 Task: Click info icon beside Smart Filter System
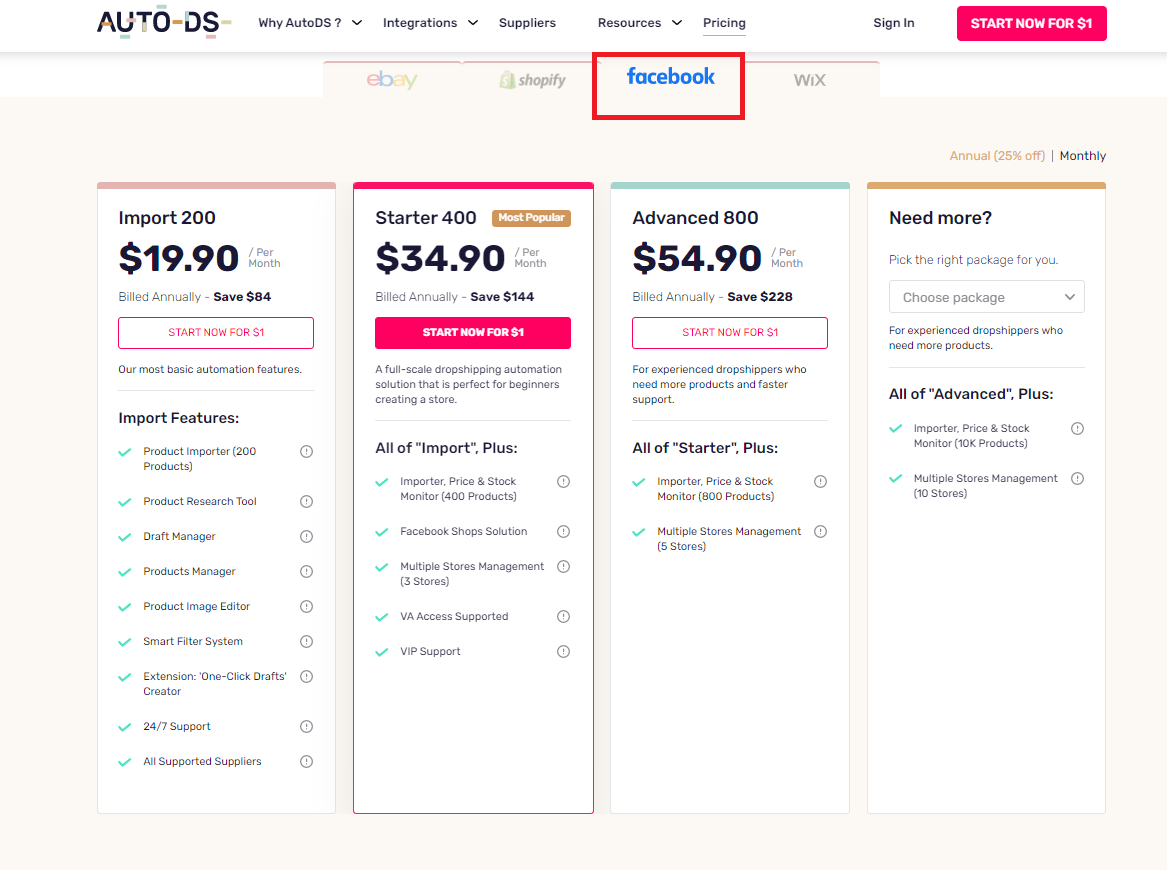coord(307,641)
